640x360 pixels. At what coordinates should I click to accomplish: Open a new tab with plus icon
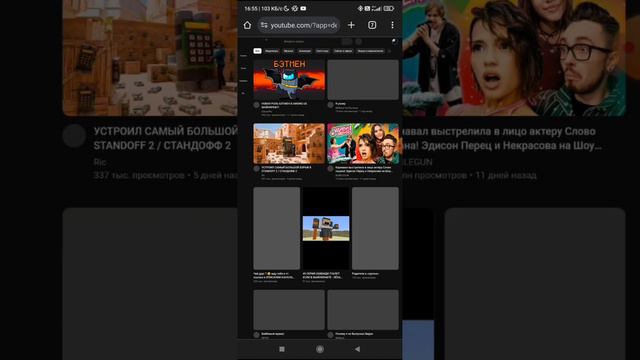pos(351,25)
